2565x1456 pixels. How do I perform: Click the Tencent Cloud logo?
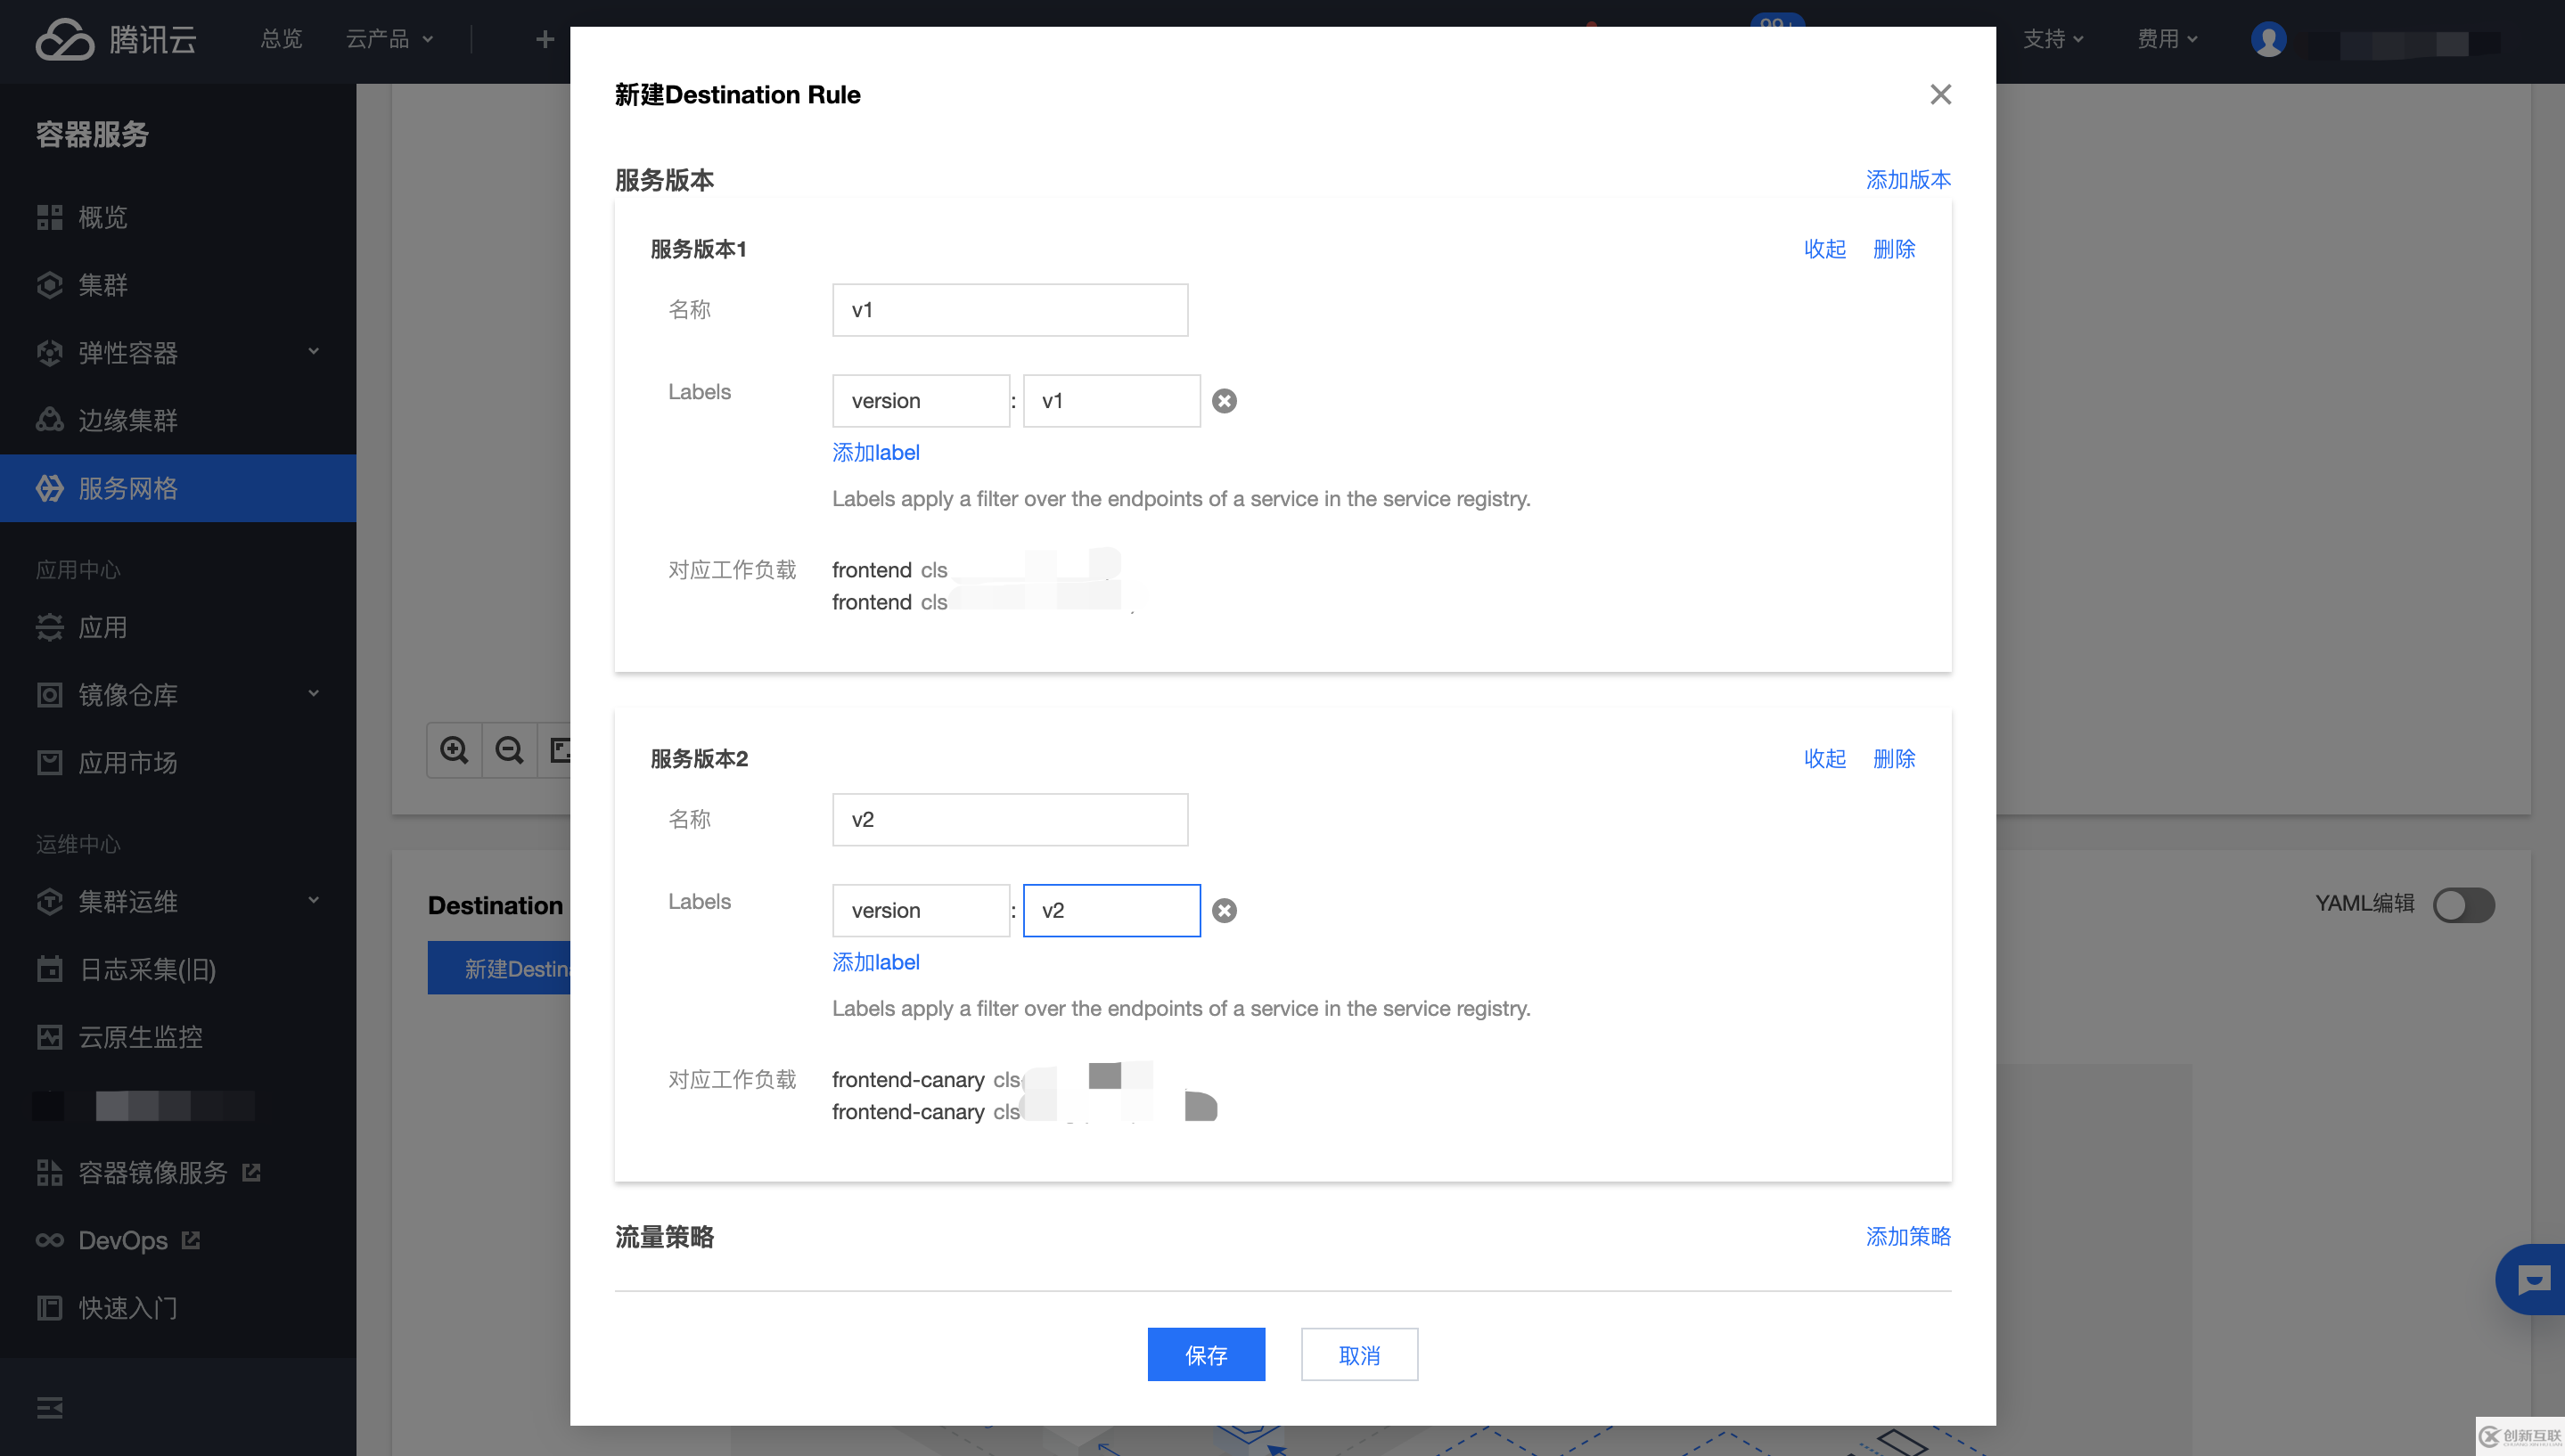116,39
